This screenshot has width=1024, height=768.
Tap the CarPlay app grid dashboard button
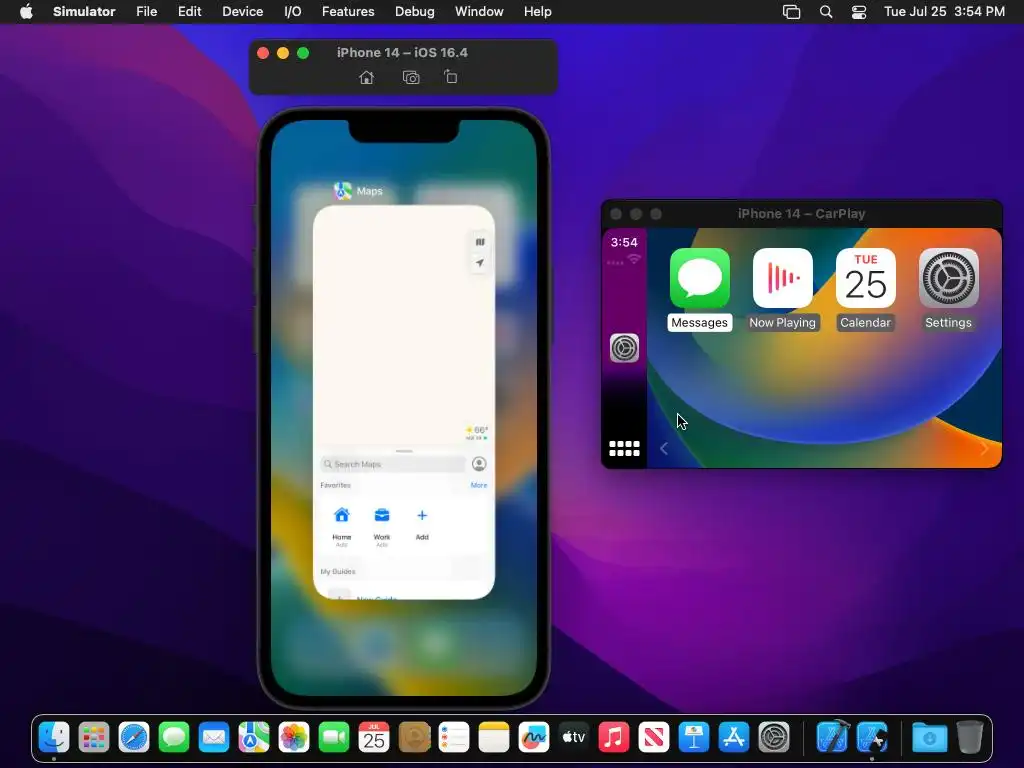point(624,449)
